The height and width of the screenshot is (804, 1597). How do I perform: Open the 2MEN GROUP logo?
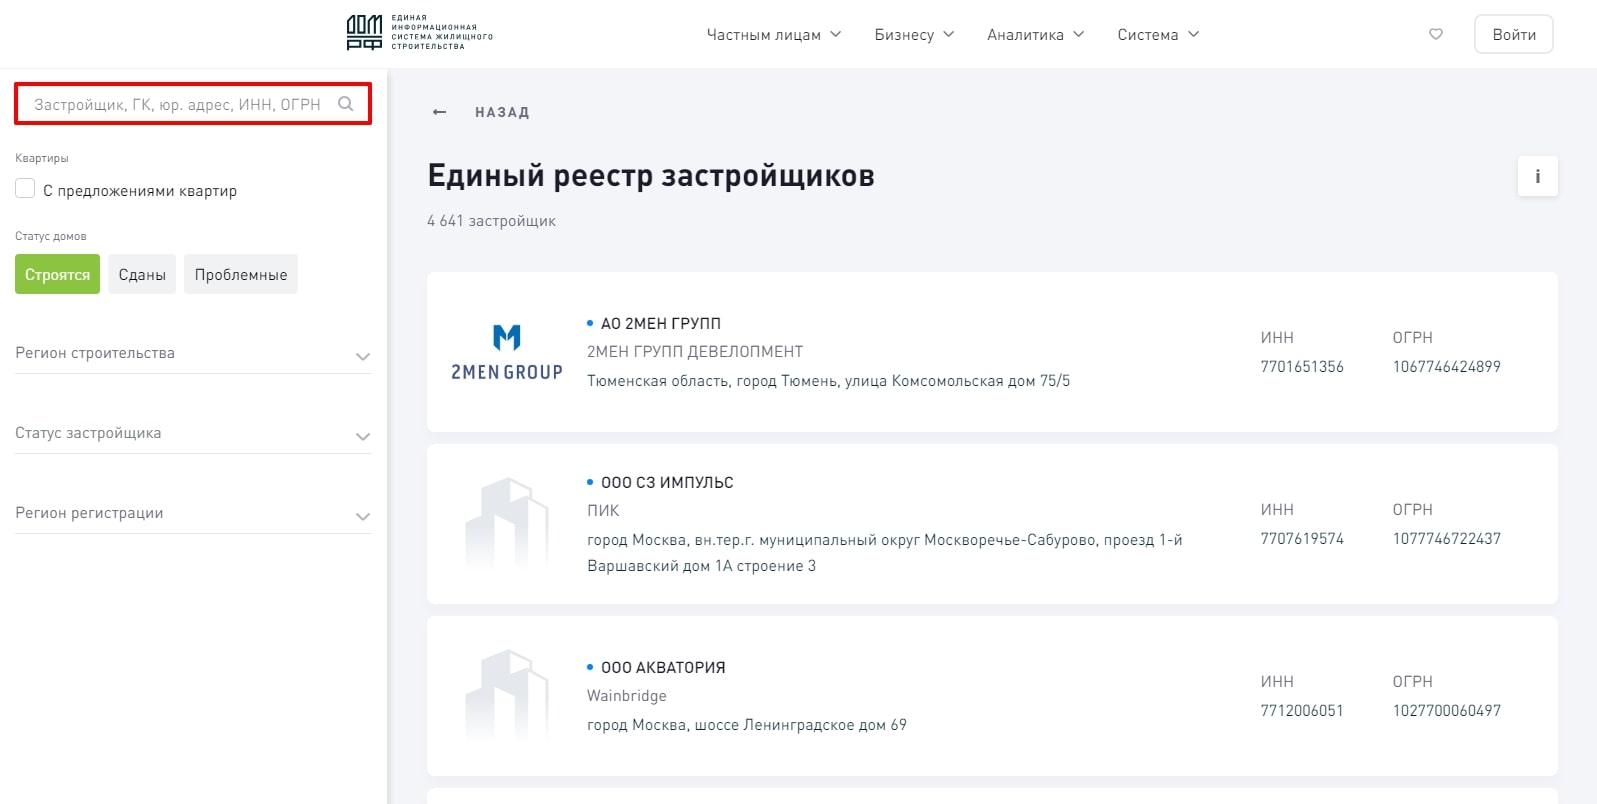[x=507, y=352]
